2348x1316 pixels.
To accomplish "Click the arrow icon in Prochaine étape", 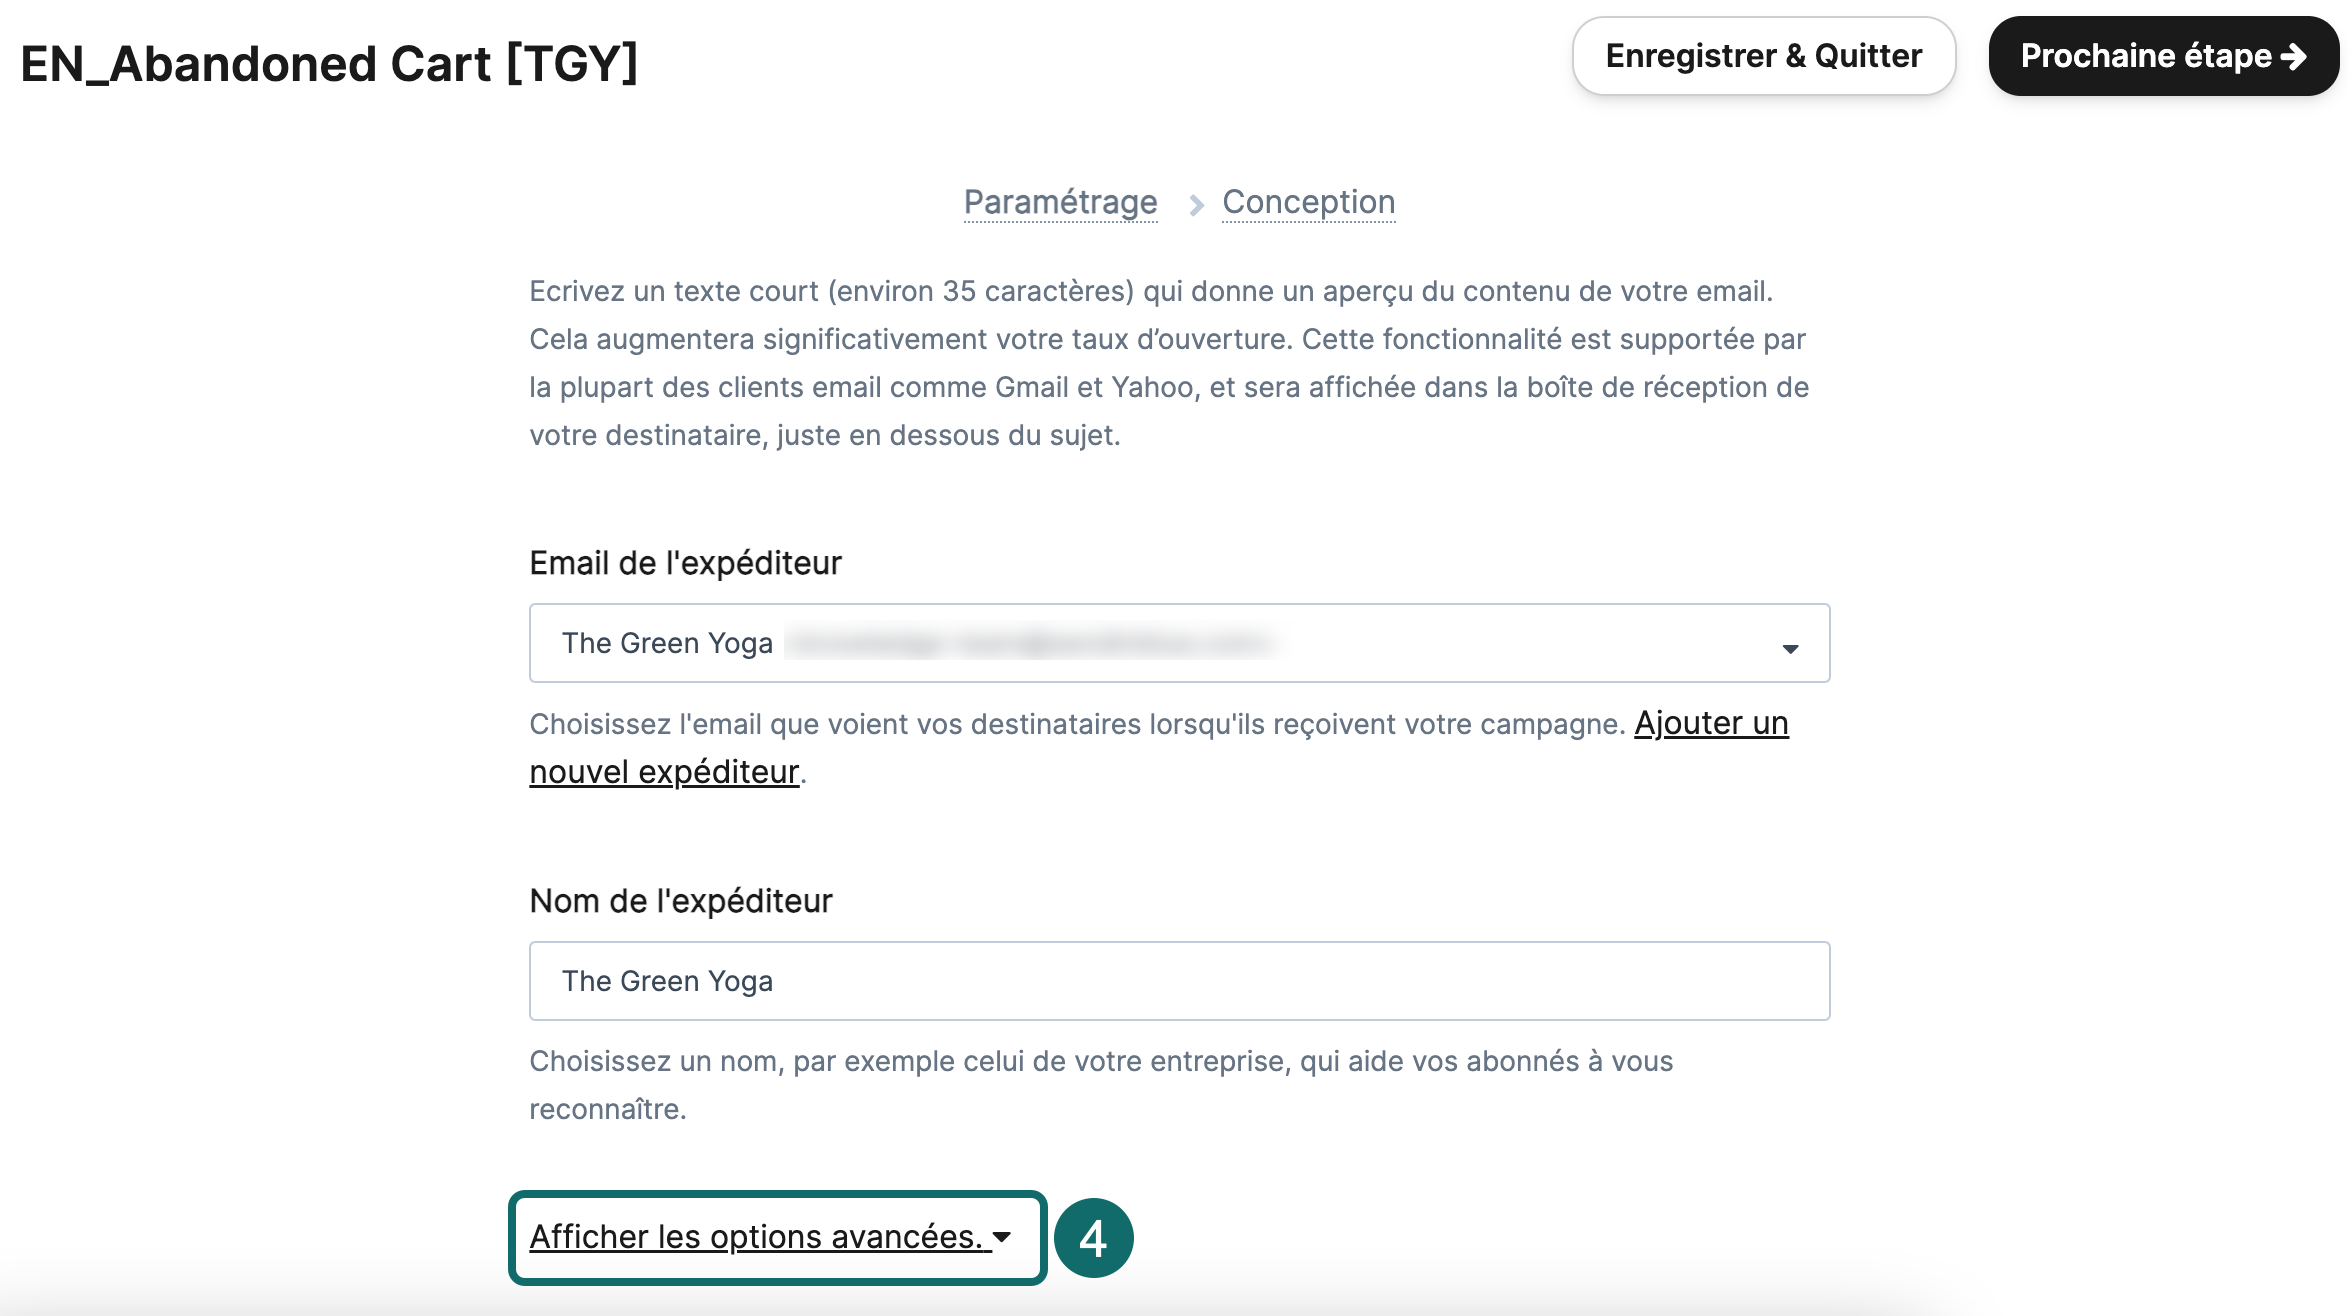I will [x=2294, y=57].
